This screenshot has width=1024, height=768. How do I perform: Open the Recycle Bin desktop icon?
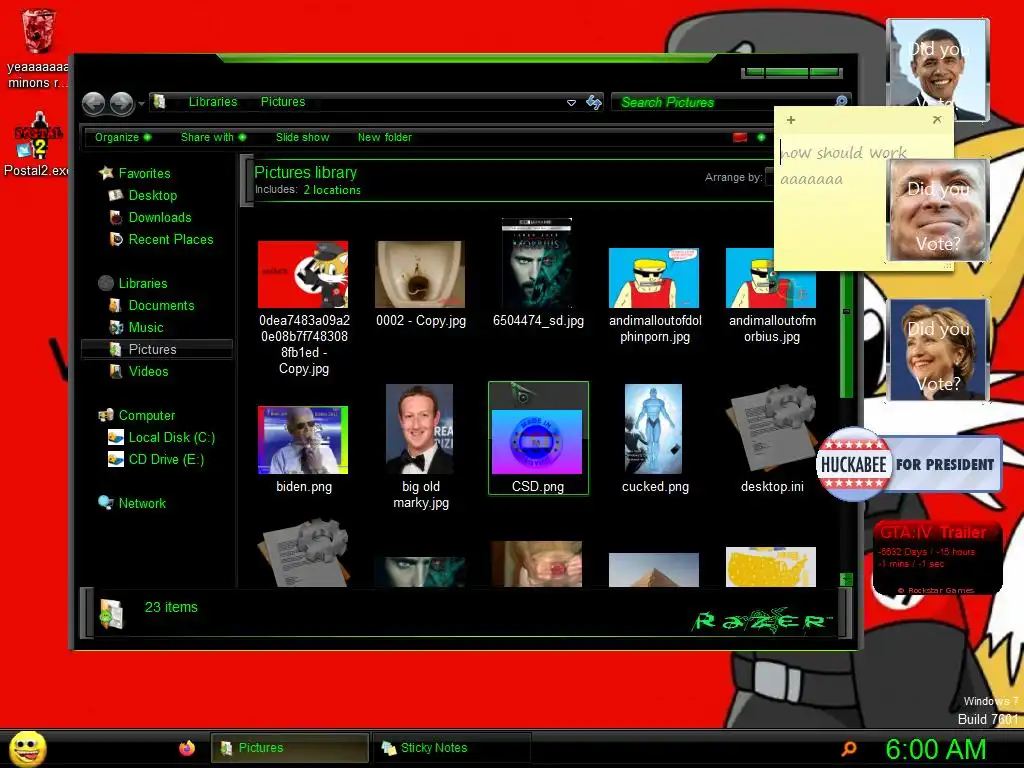(37, 49)
